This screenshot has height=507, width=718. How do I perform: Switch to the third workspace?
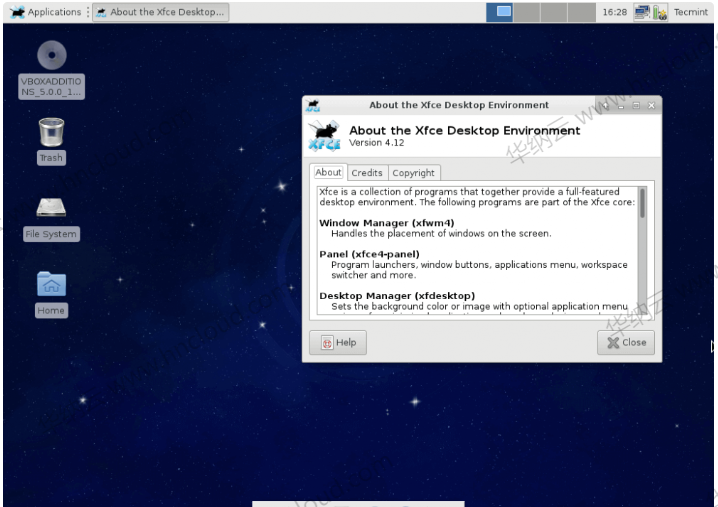tap(554, 12)
